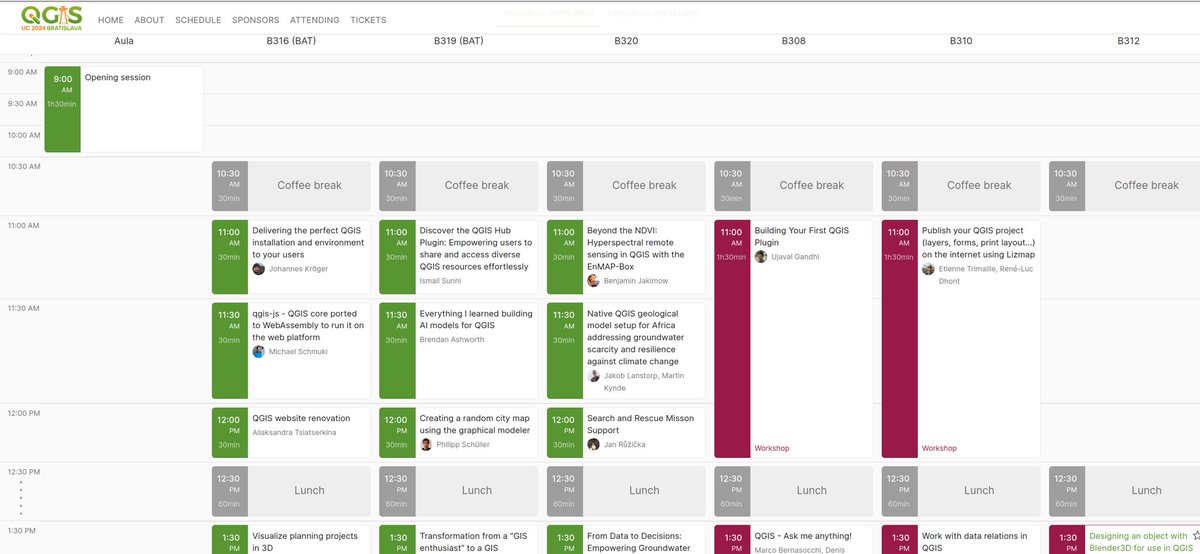The width and height of the screenshot is (1200, 554).
Task: Open 'Beyond the NDVI' hyperspectral talk
Action: [626, 257]
